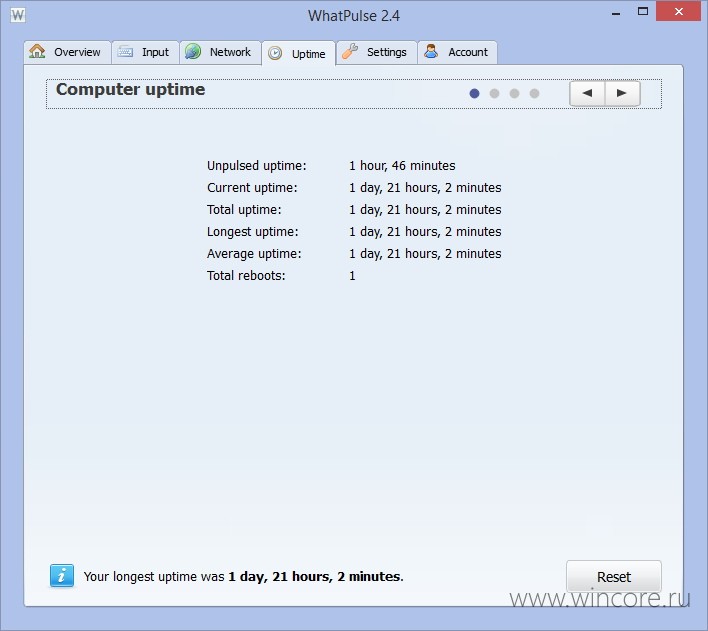Click the value 1 hour, 46 minutes
The width and height of the screenshot is (708, 631).
[402, 166]
